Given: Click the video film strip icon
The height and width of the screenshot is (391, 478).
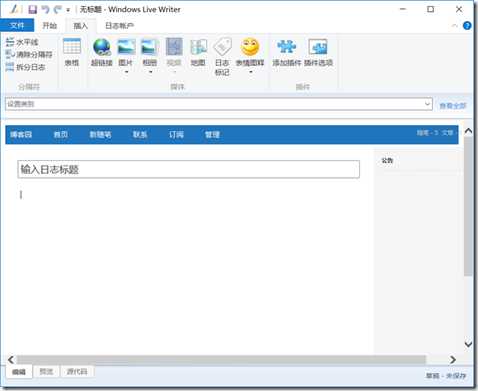Looking at the screenshot, I should point(174,47).
